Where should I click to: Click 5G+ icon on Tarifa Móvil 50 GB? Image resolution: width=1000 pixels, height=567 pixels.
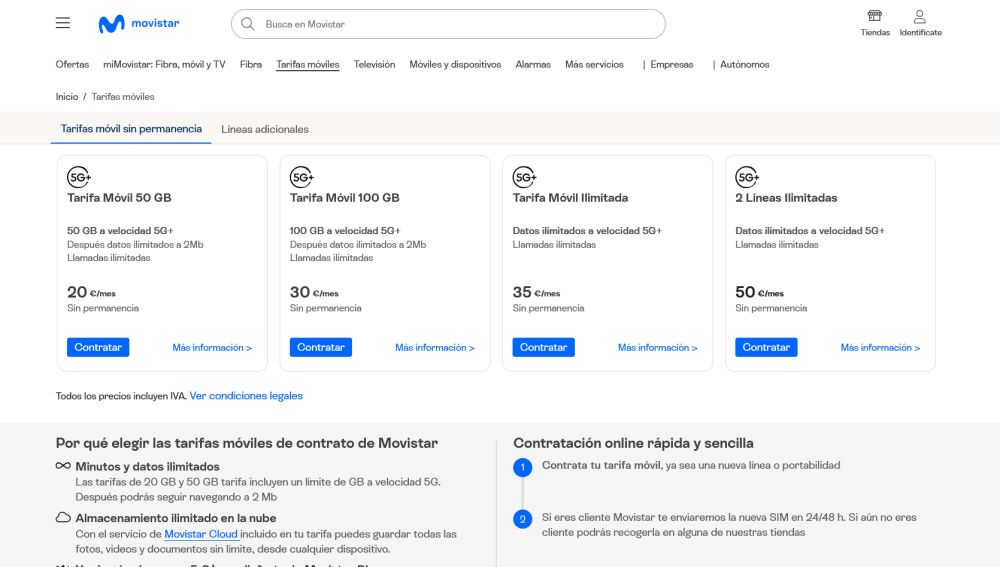pos(78,177)
